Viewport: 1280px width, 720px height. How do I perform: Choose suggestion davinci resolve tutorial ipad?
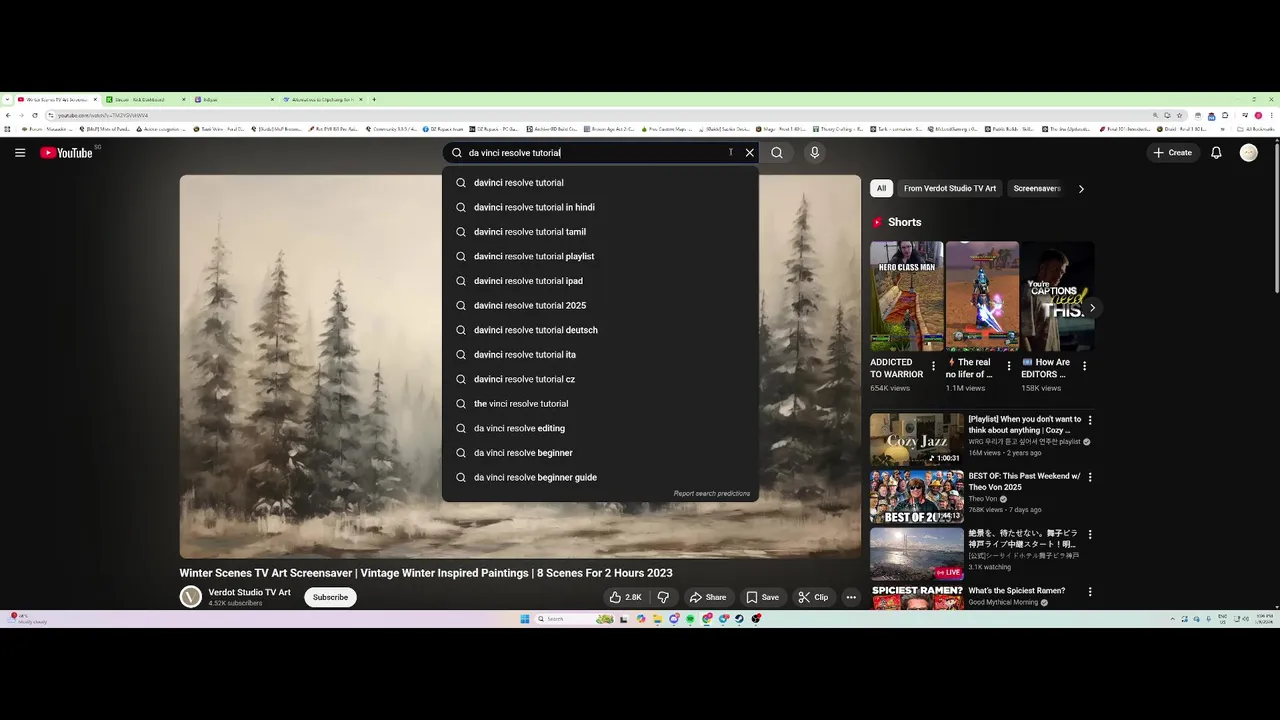(x=600, y=281)
